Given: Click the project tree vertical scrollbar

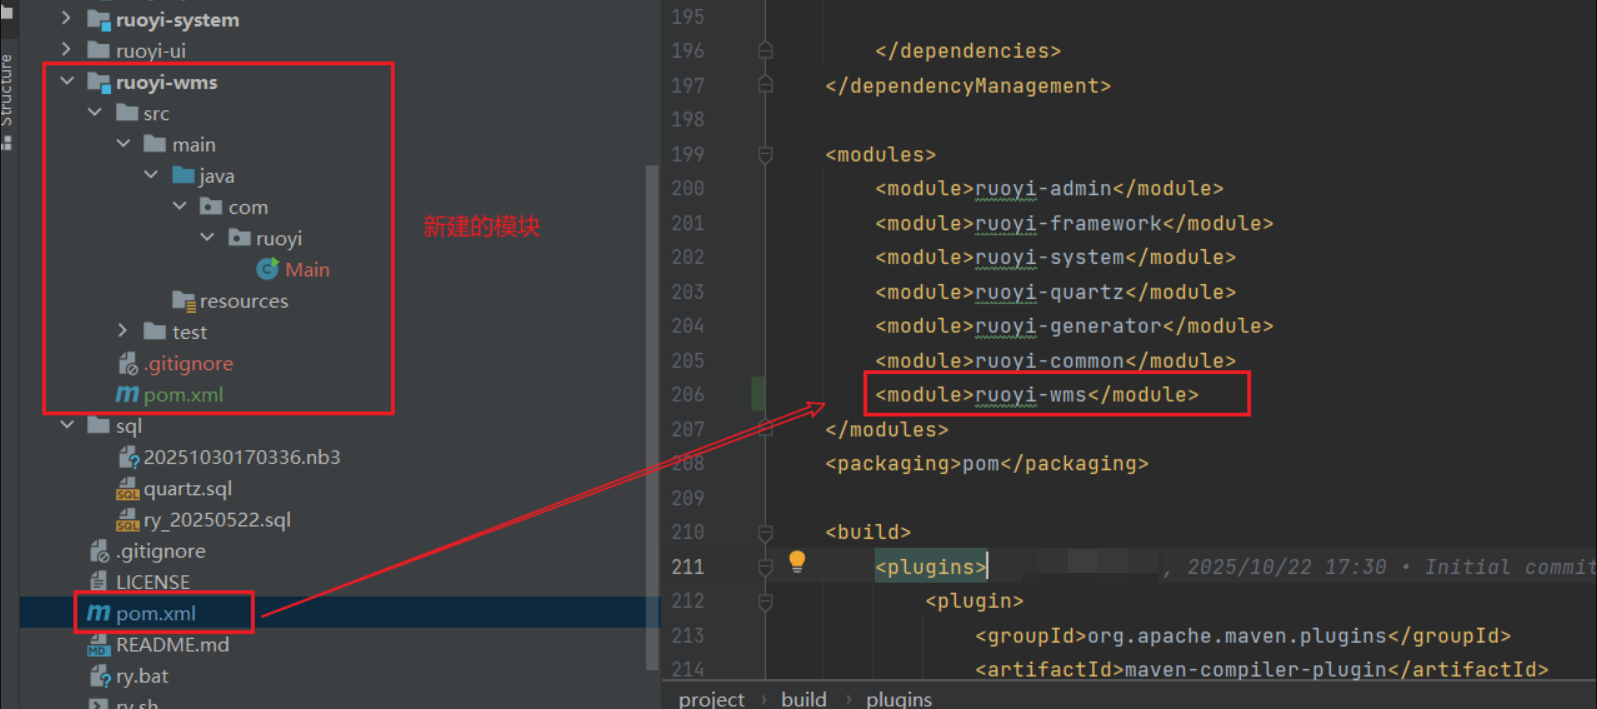Looking at the screenshot, I should coord(653,418).
